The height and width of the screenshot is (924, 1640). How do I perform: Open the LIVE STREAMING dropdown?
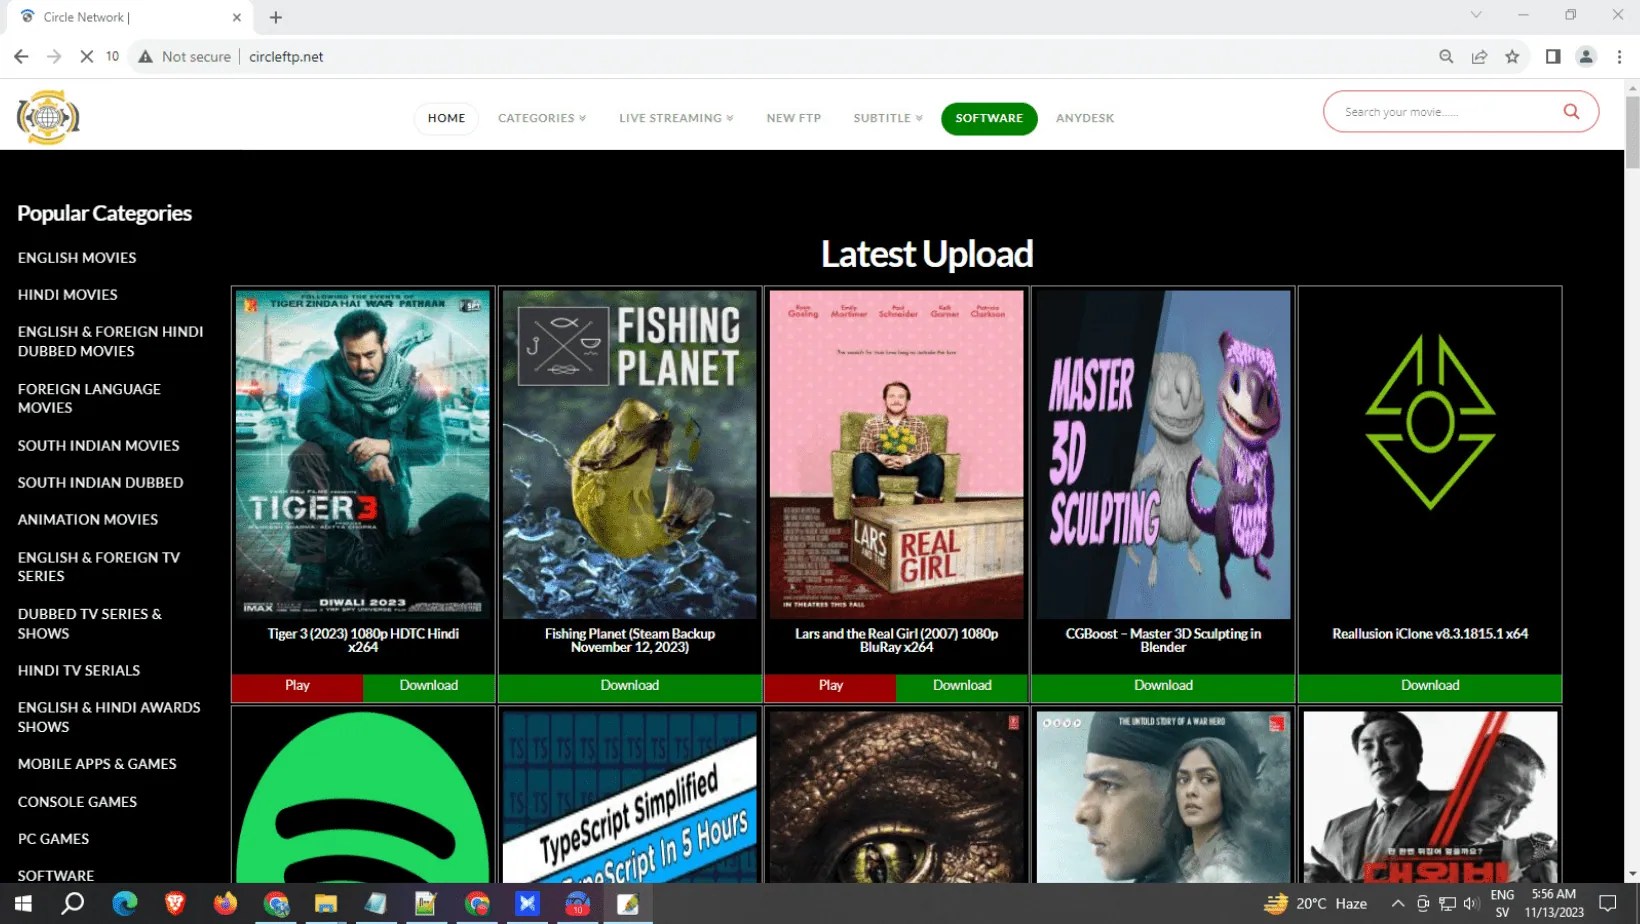click(675, 118)
